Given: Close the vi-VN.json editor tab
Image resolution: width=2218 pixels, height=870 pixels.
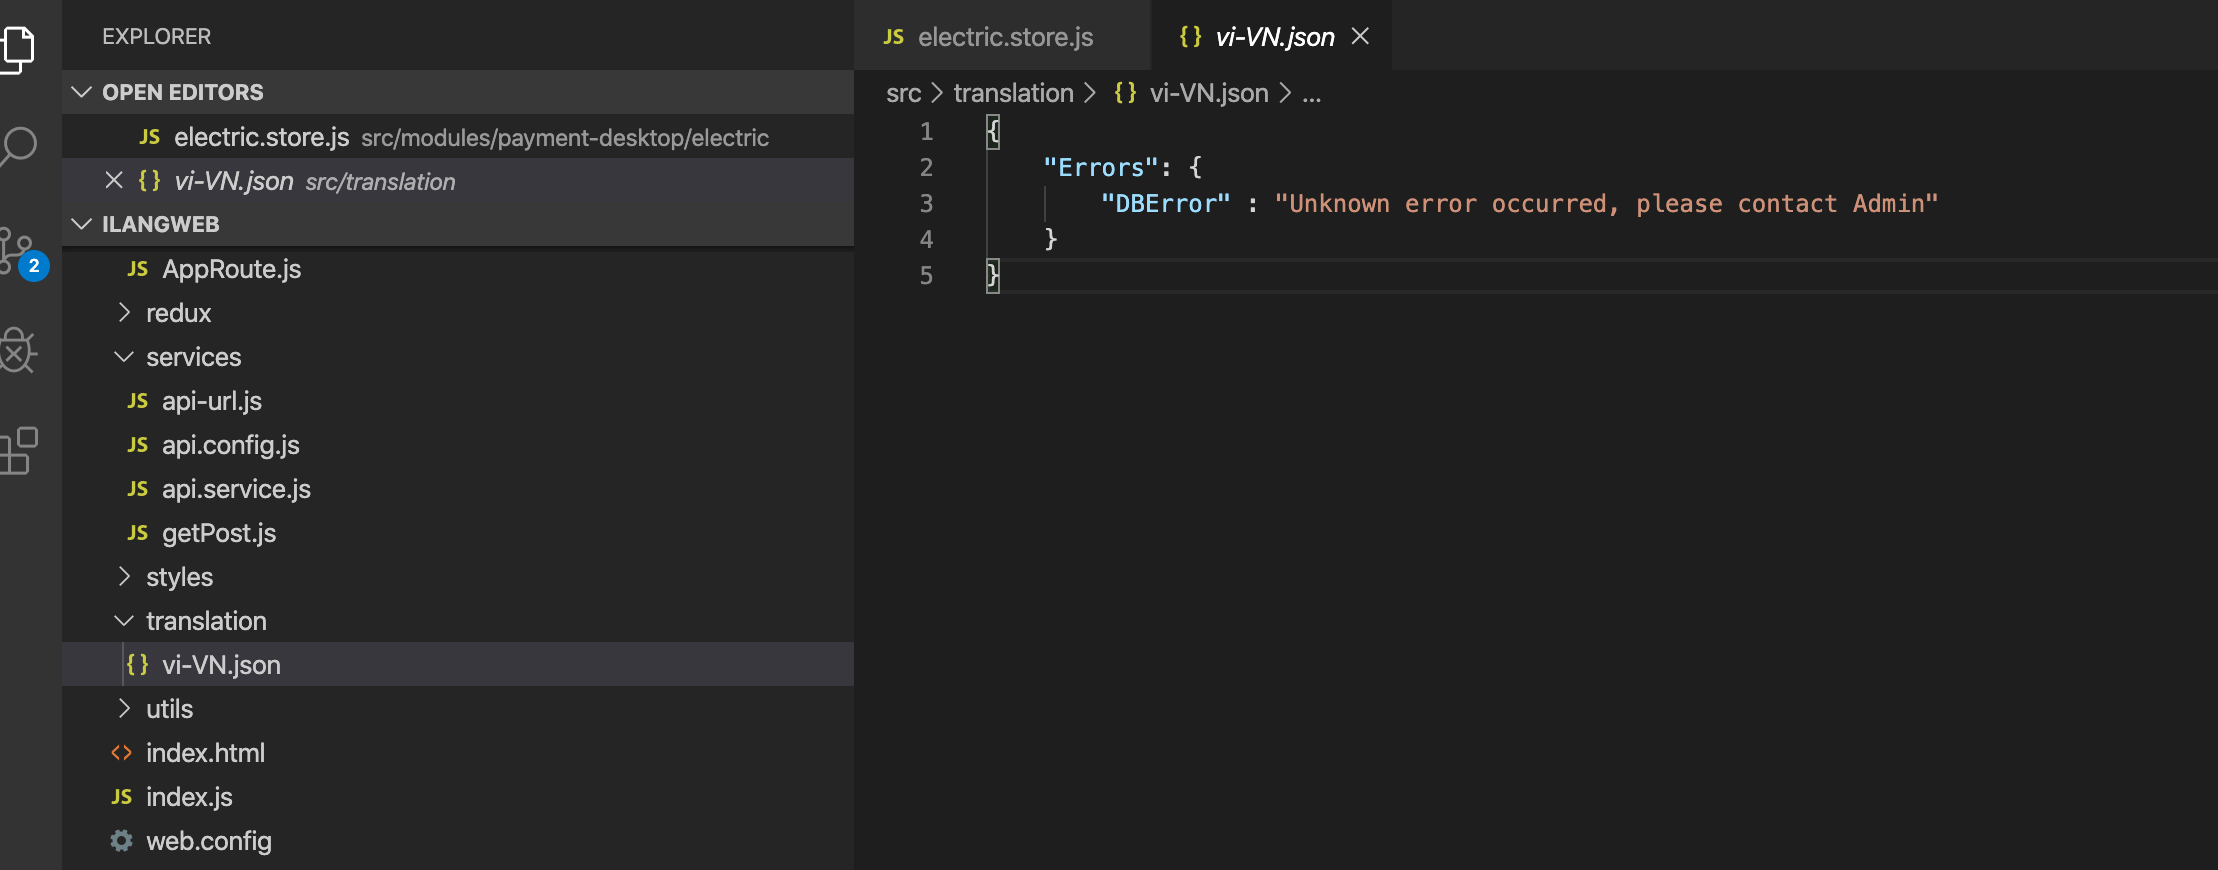Looking at the screenshot, I should click(1360, 36).
